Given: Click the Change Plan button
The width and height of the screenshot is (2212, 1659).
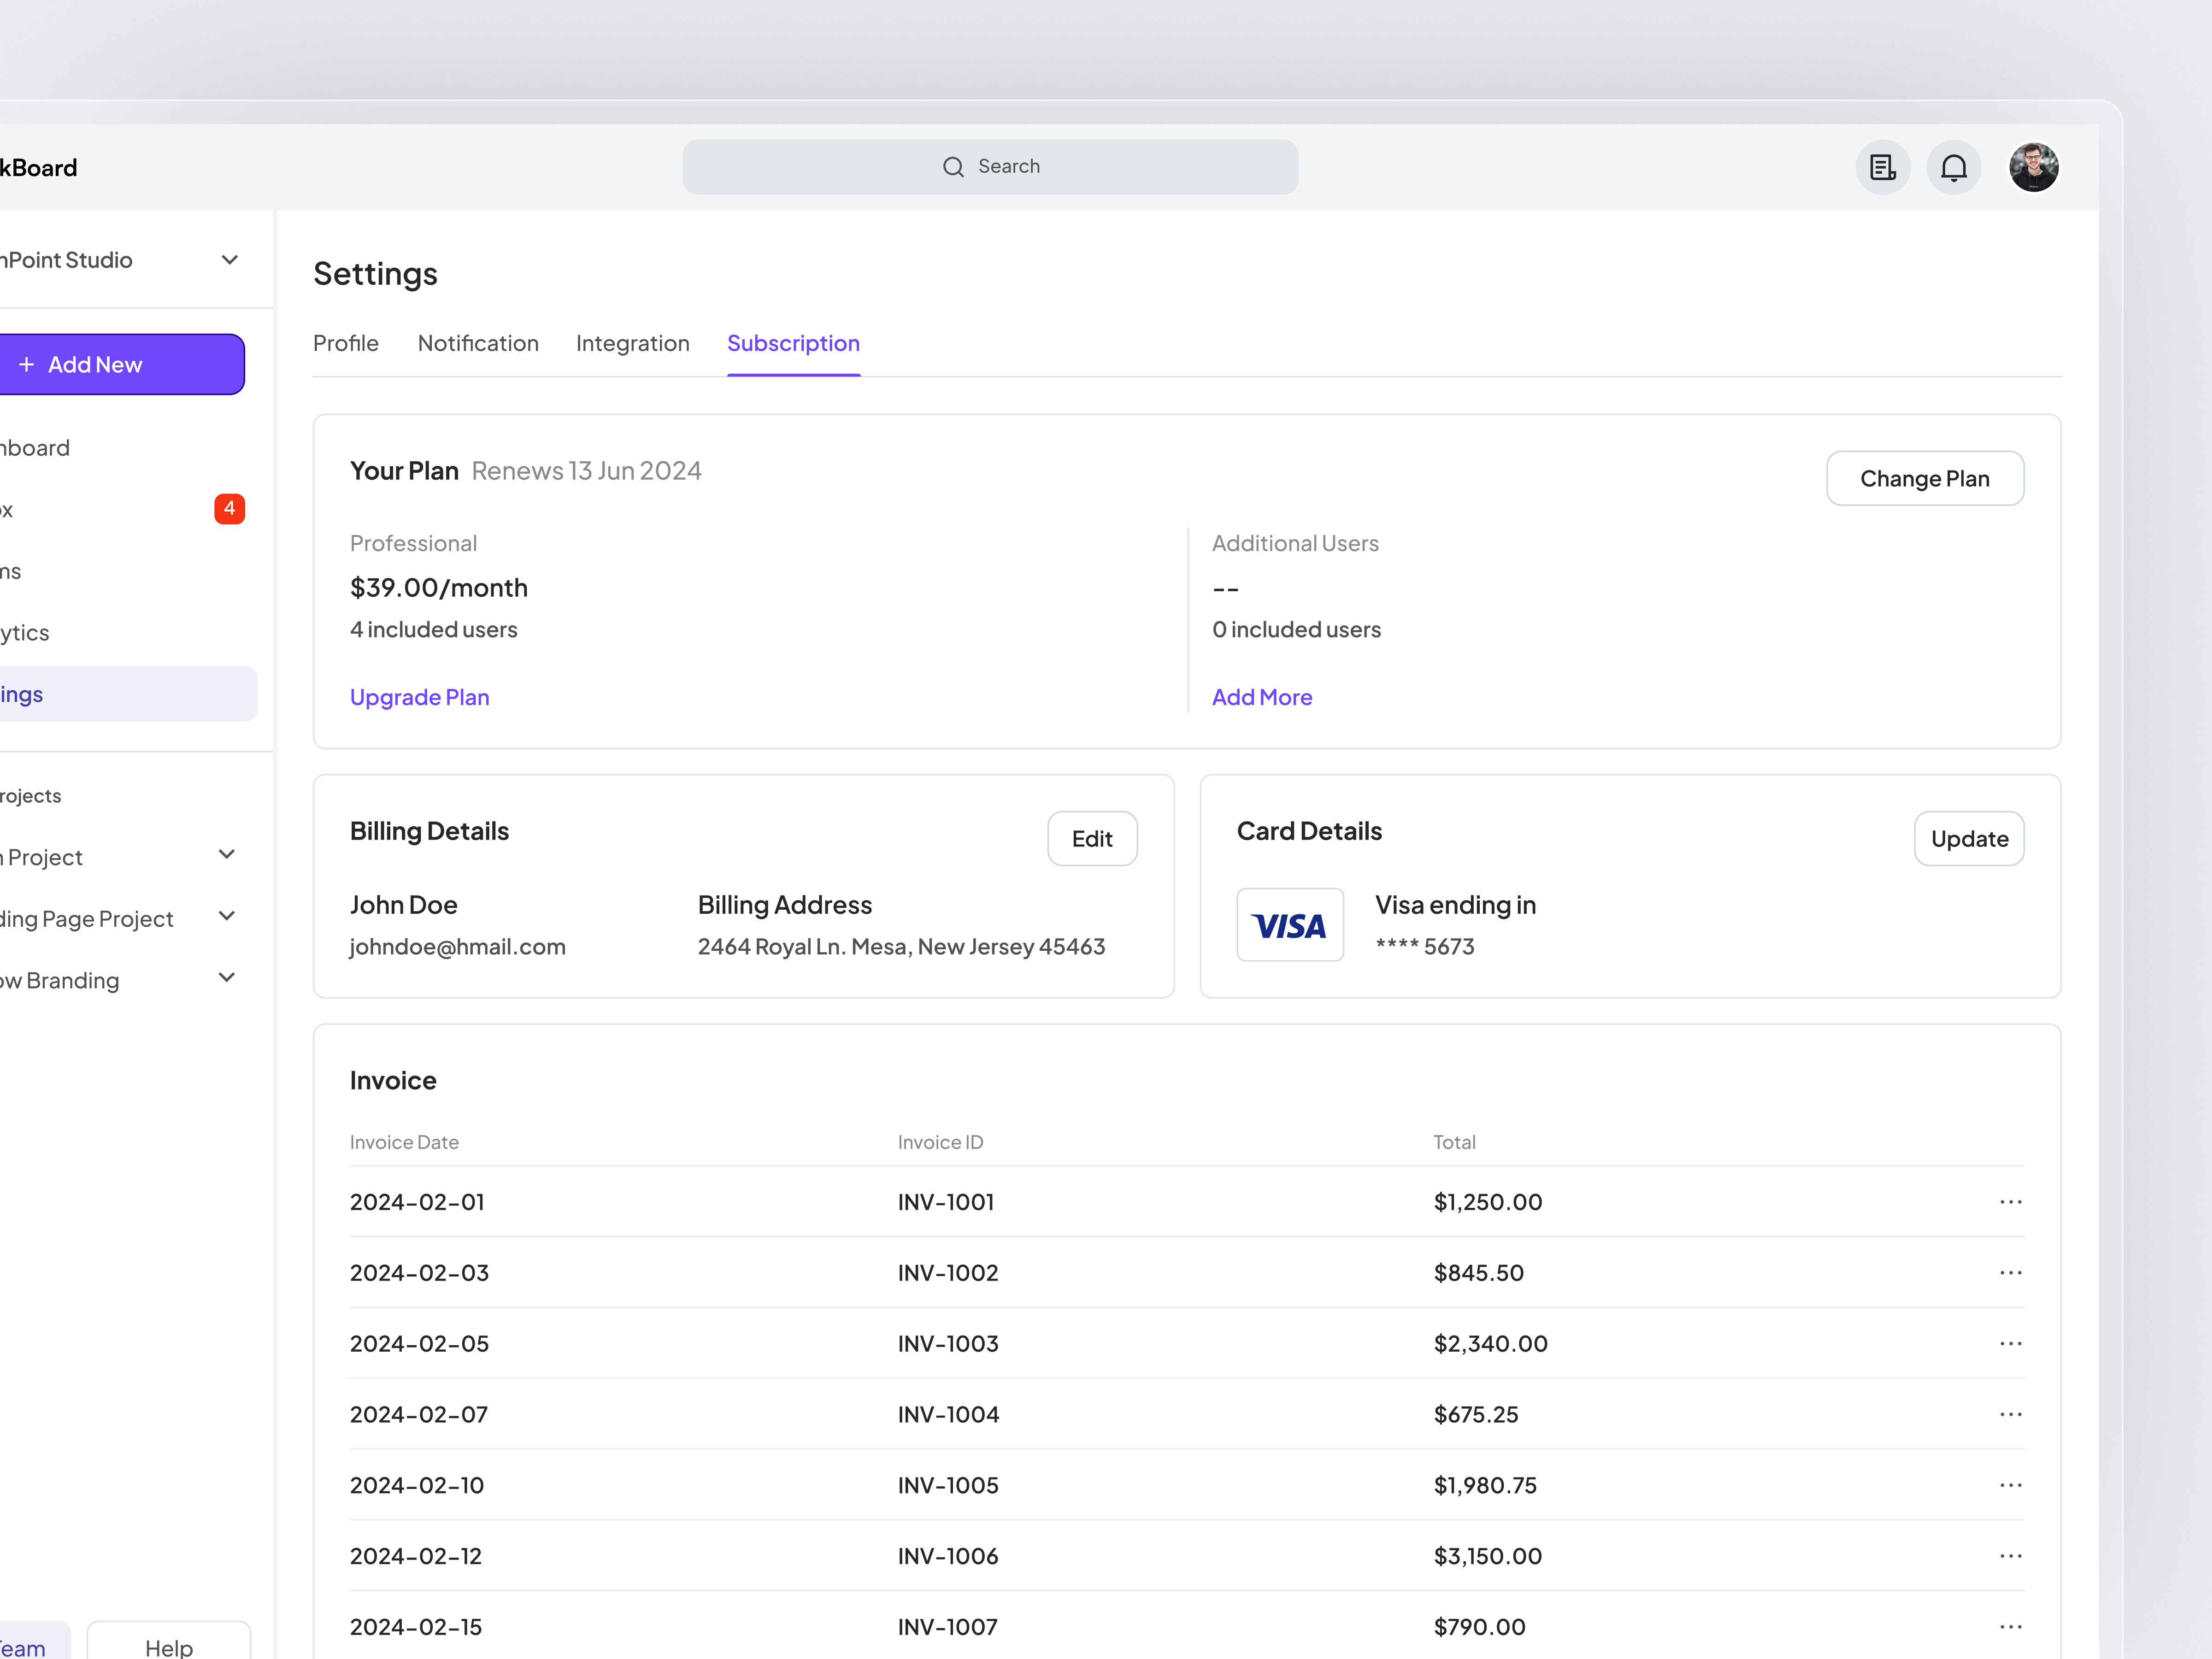Looking at the screenshot, I should (x=1925, y=479).
